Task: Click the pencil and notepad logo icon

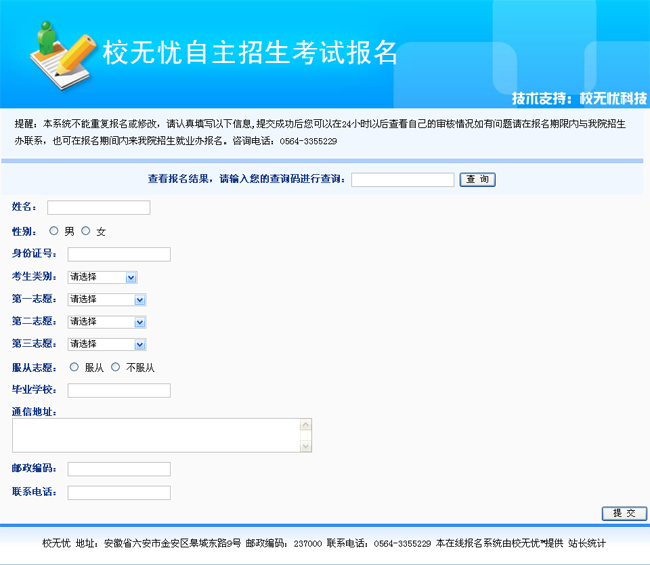Action: (63, 56)
